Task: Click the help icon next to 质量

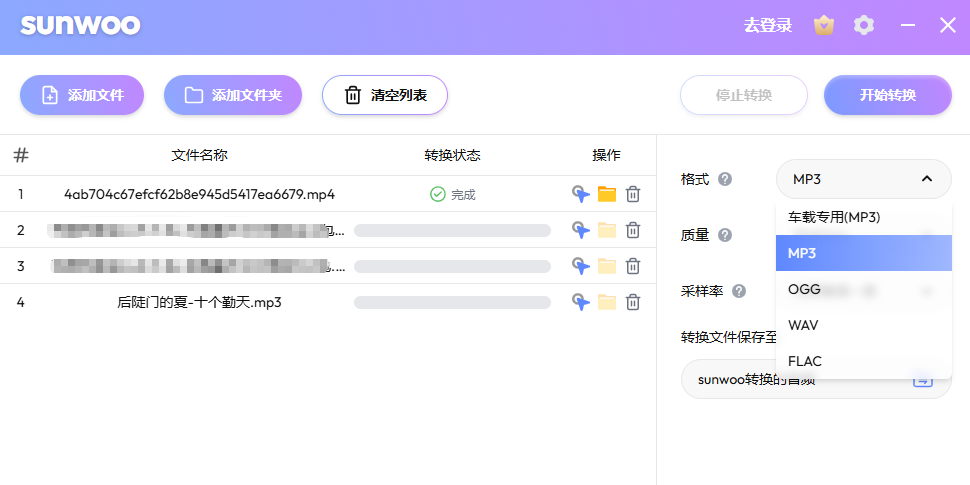Action: [x=725, y=235]
